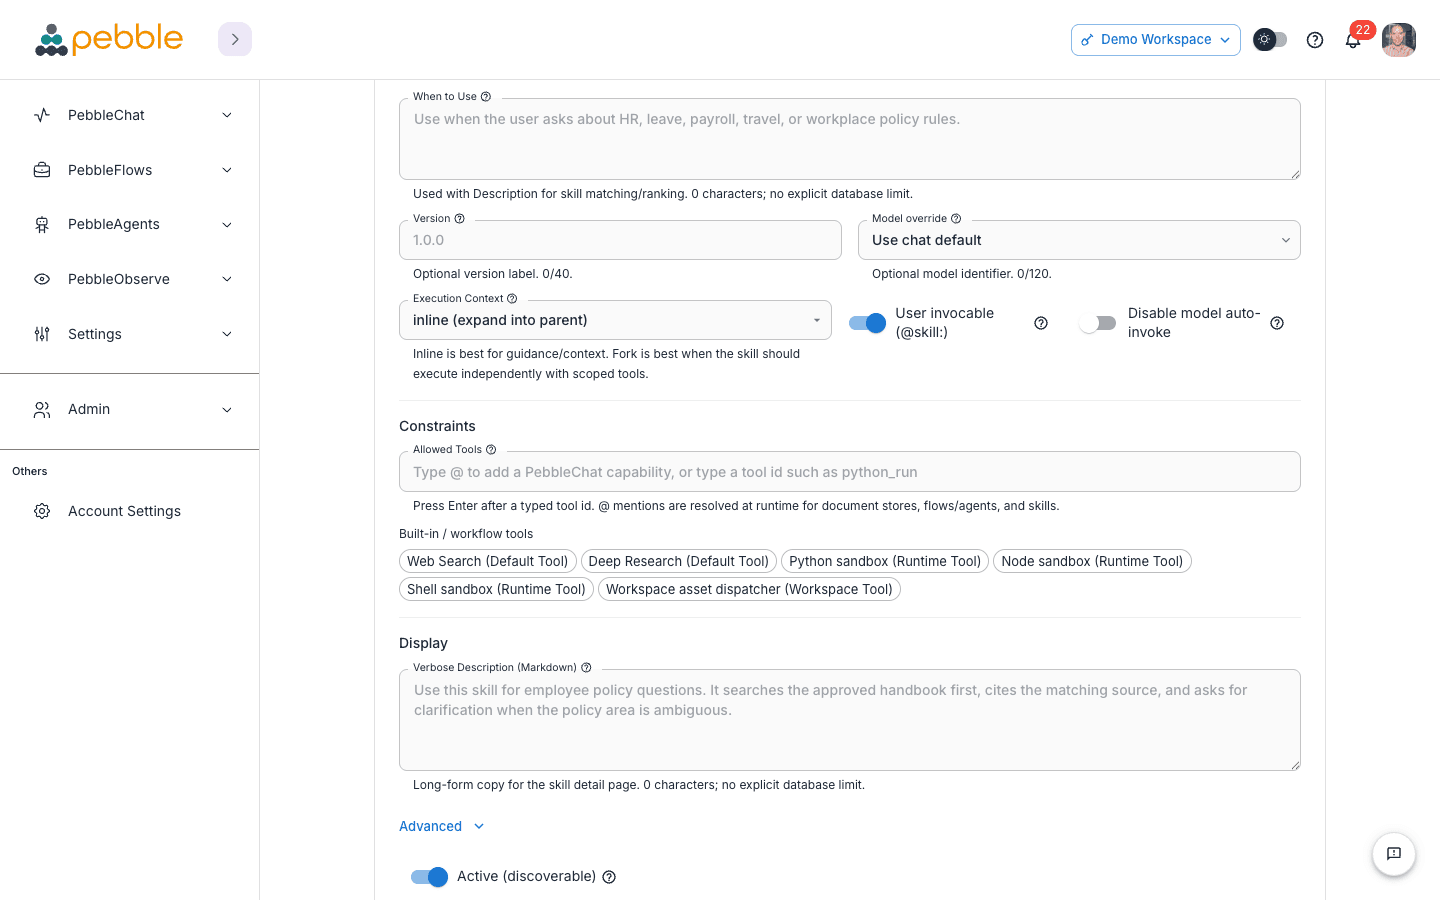Expand the Advanced section
This screenshot has height=900, width=1440.
point(442,826)
